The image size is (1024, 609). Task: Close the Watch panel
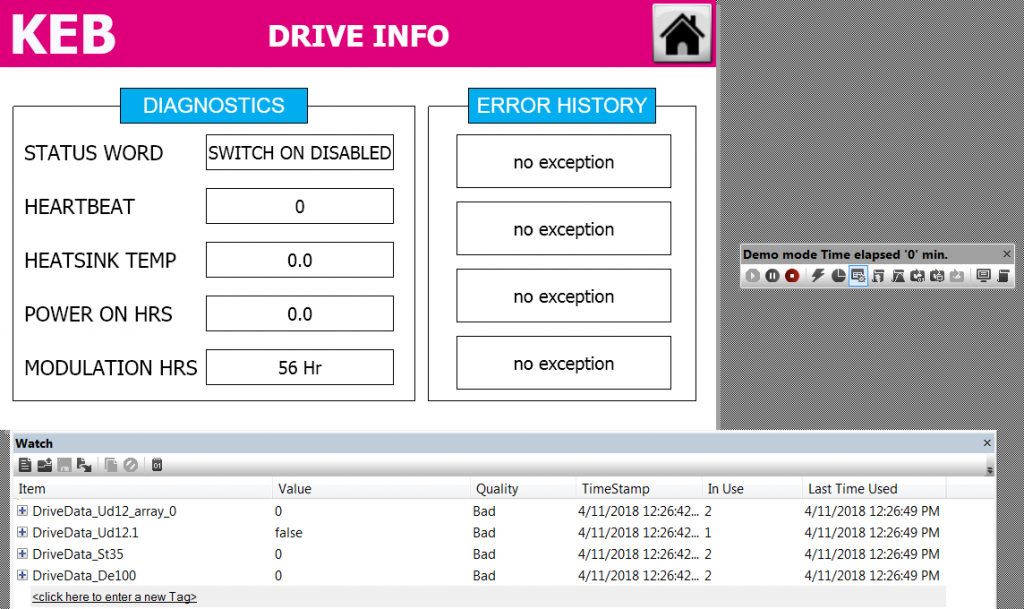click(987, 443)
